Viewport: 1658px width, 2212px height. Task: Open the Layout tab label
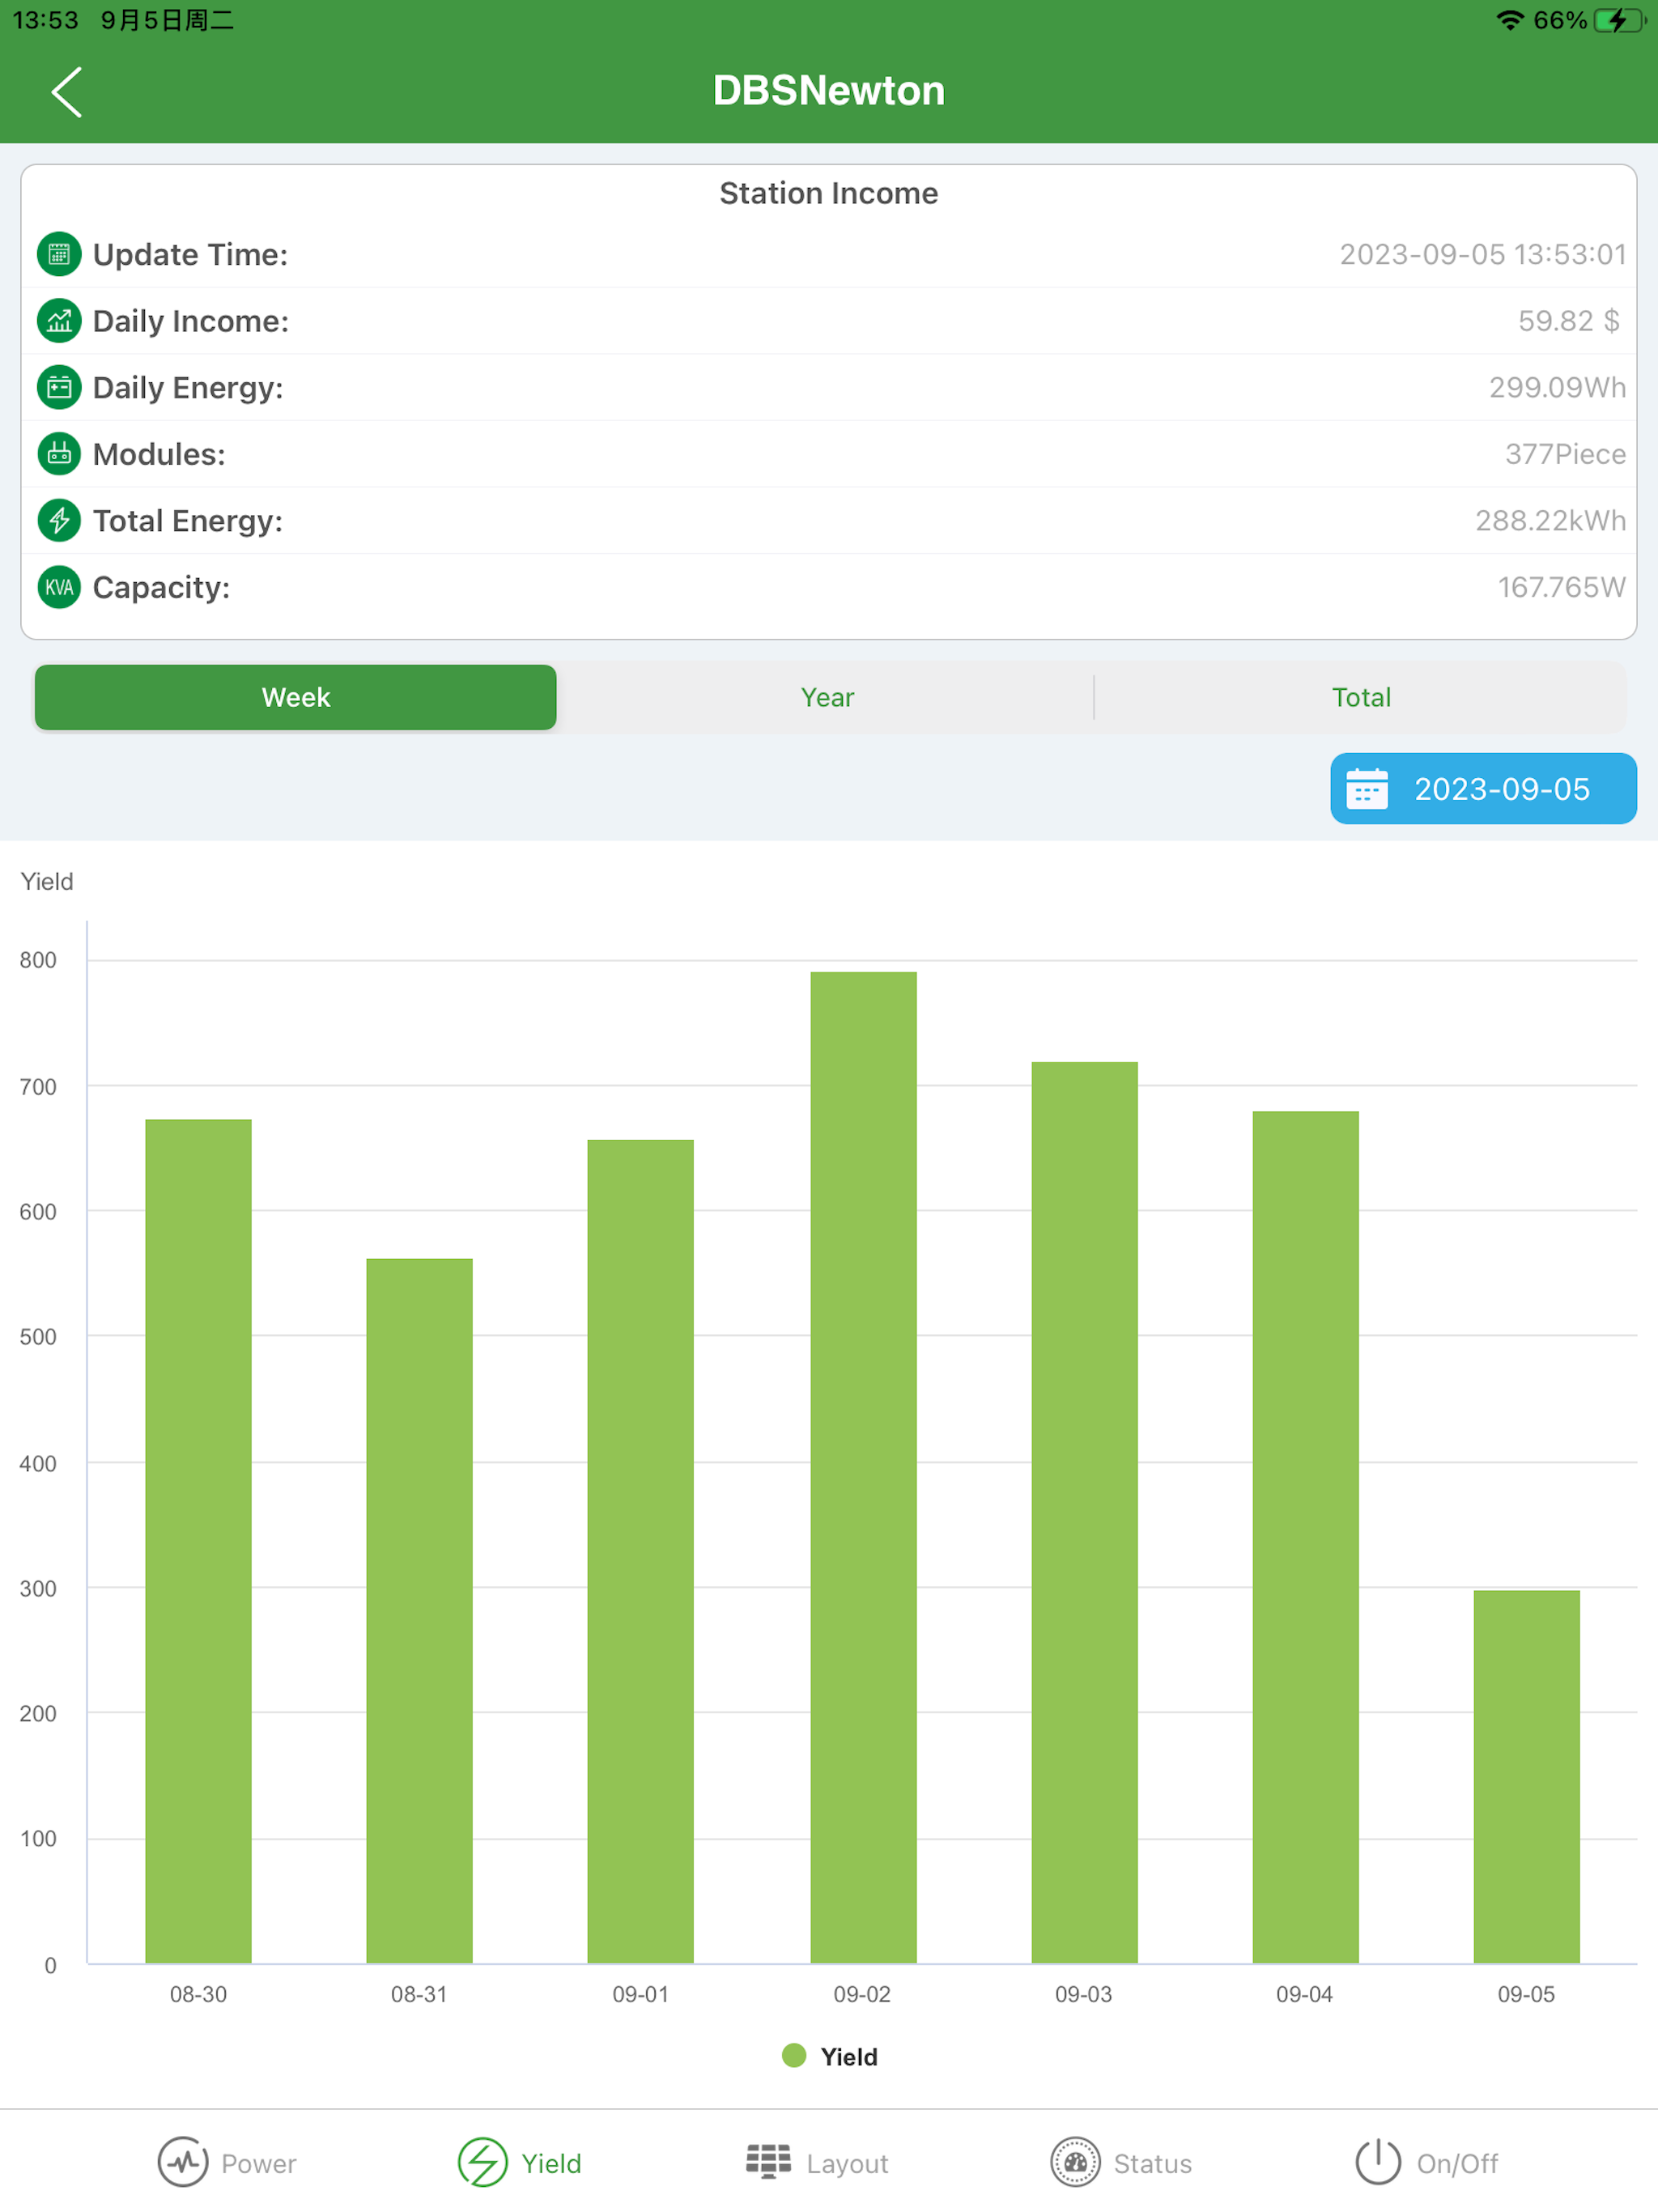pos(847,2164)
